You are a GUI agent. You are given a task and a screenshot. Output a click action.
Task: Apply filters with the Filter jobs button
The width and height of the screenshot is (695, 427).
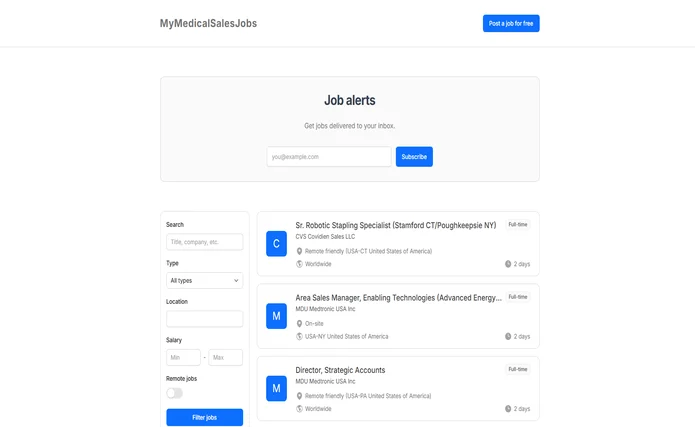coord(204,417)
